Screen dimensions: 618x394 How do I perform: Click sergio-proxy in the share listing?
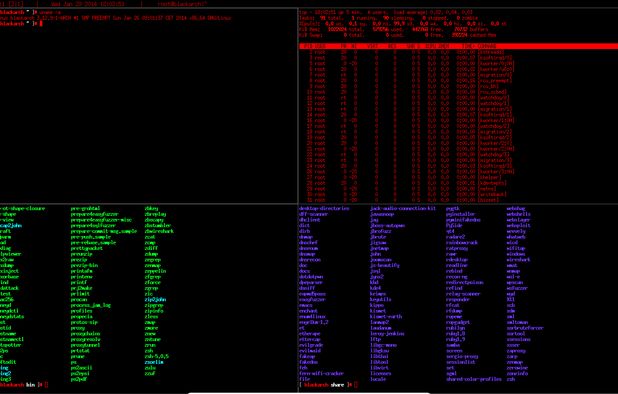point(462,357)
